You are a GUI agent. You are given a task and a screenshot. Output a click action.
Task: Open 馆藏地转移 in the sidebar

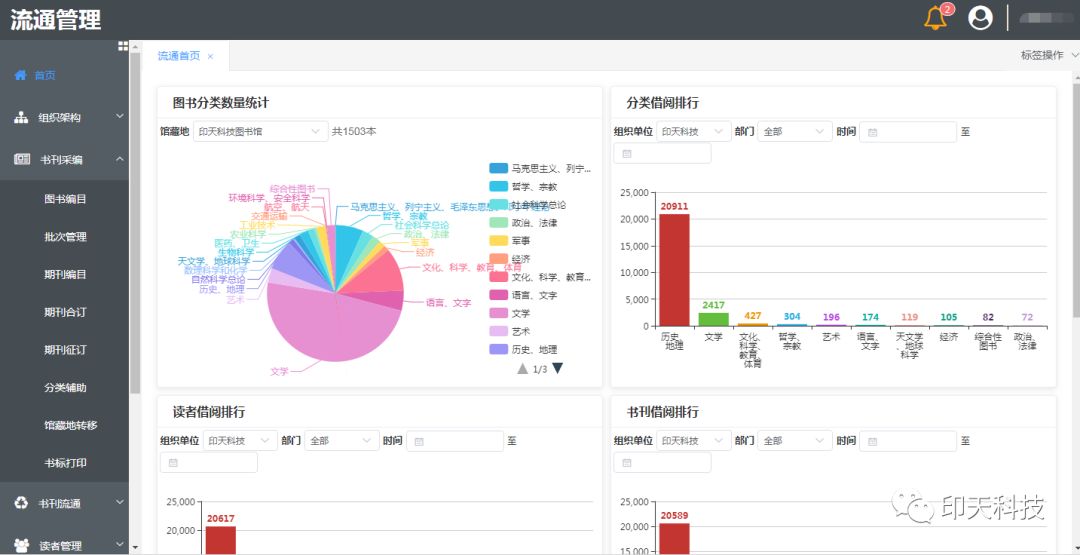pos(65,425)
